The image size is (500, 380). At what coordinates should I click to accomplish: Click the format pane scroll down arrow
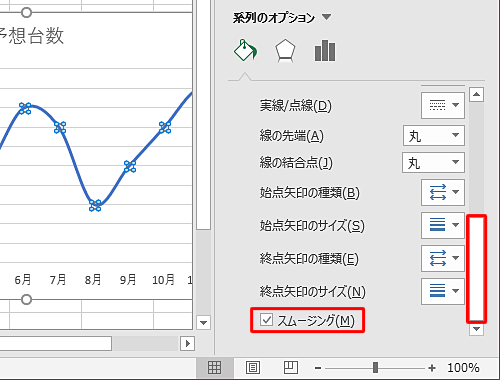[x=476, y=330]
